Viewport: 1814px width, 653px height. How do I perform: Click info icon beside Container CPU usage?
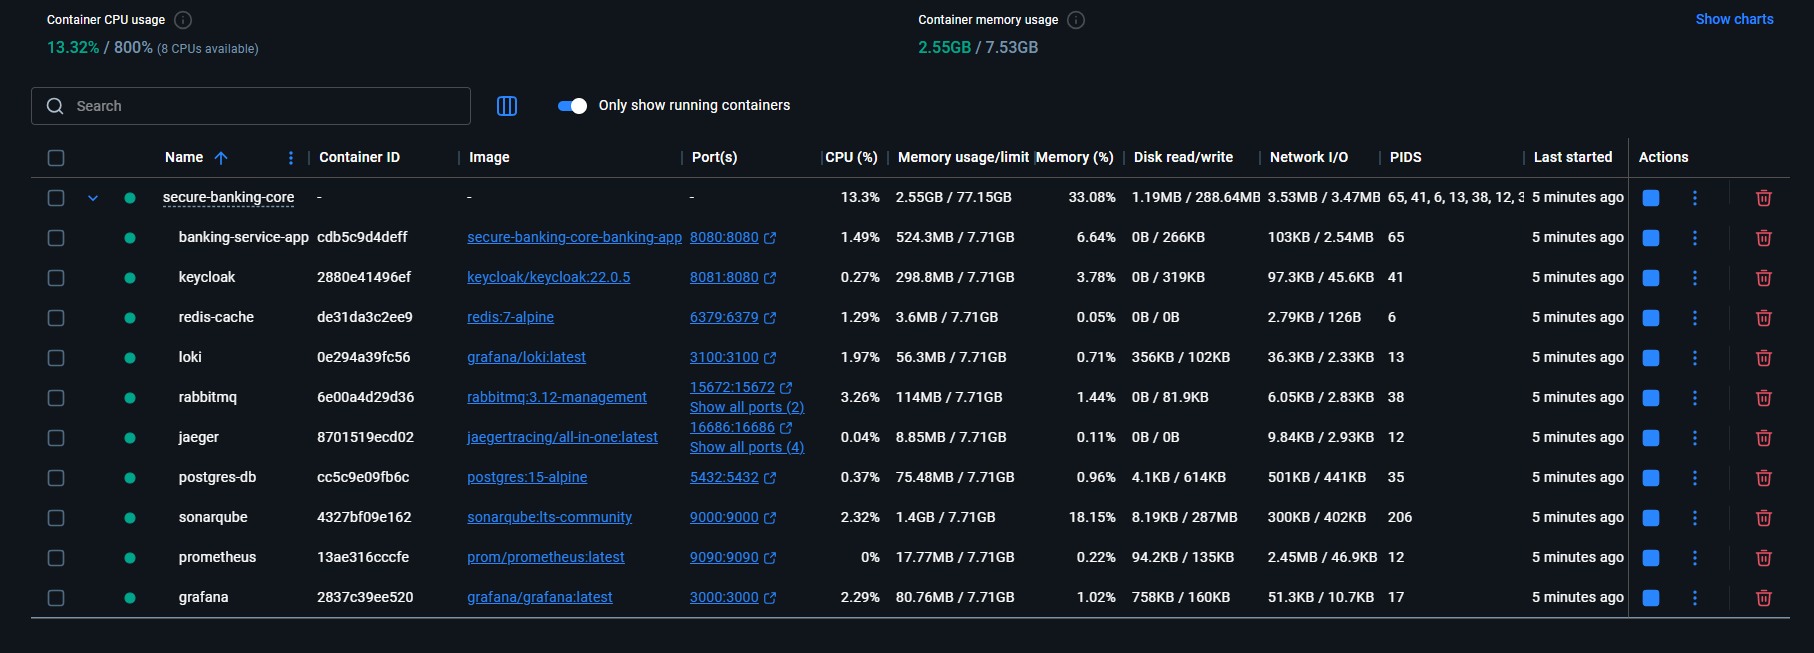183,20
